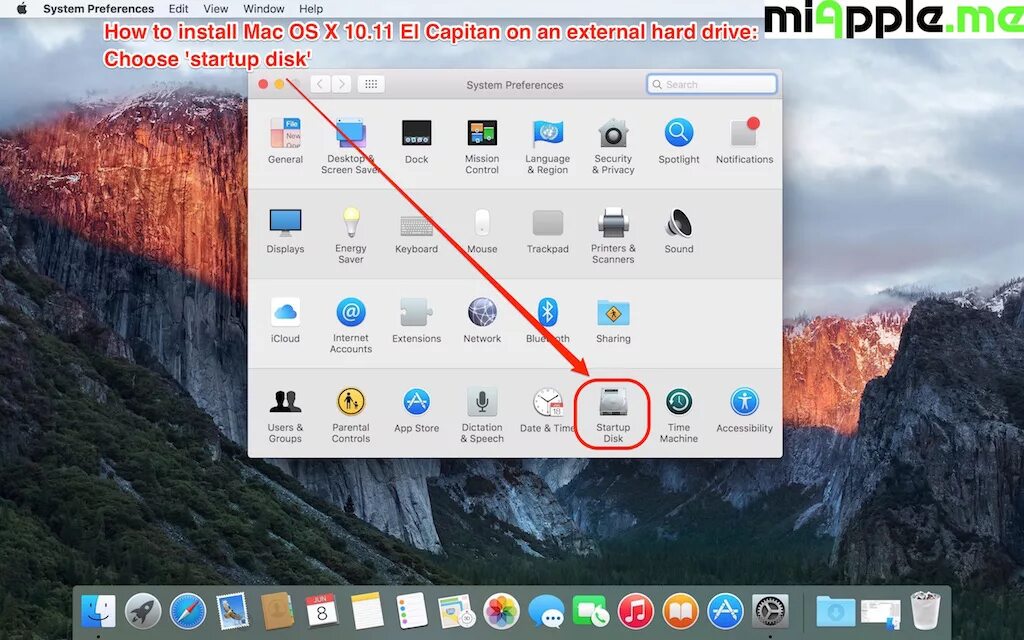This screenshot has height=640, width=1024.
Task: Open Mail from the Dock
Action: [232, 612]
